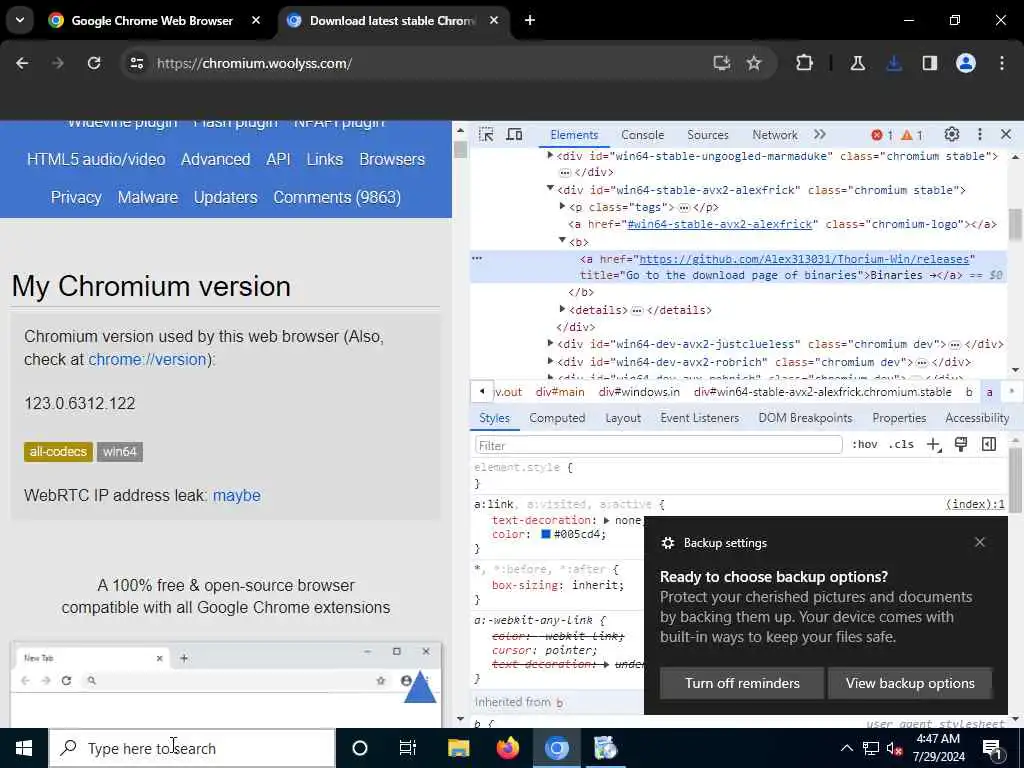The height and width of the screenshot is (768, 1024).
Task: Click the Chrome address bar URL
Action: pyautogui.click(x=254, y=63)
